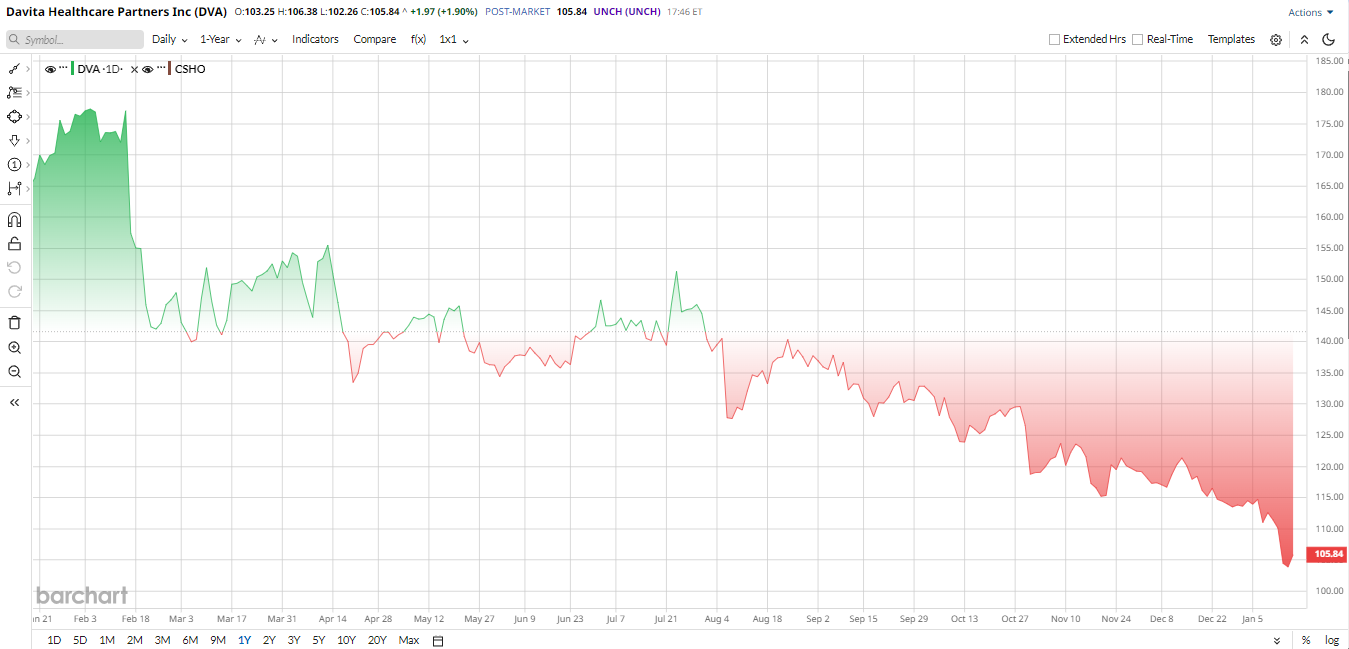
Task: Select the line drawing tool
Action: coord(14,69)
